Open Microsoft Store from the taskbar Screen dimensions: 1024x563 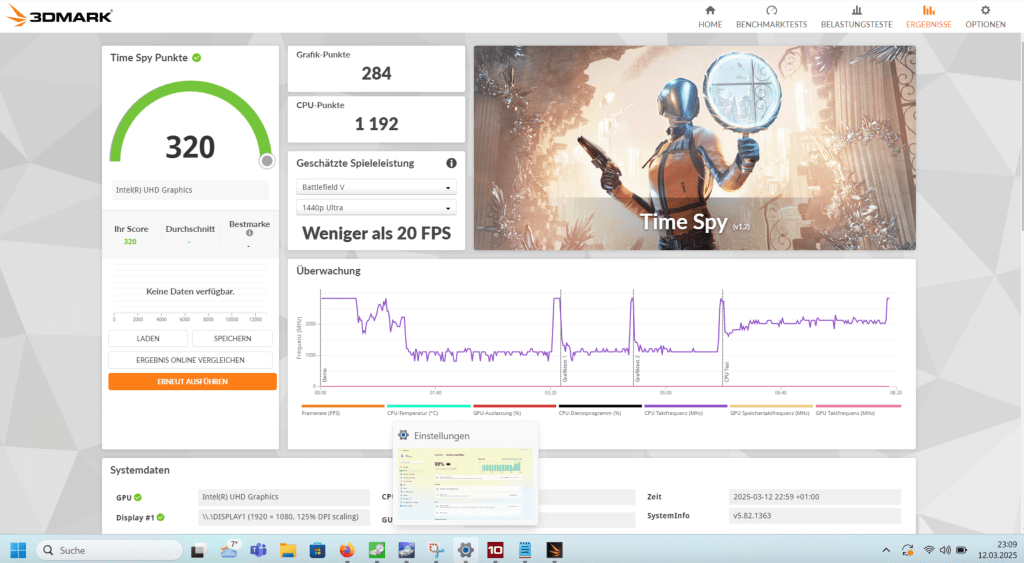pyautogui.click(x=317, y=550)
